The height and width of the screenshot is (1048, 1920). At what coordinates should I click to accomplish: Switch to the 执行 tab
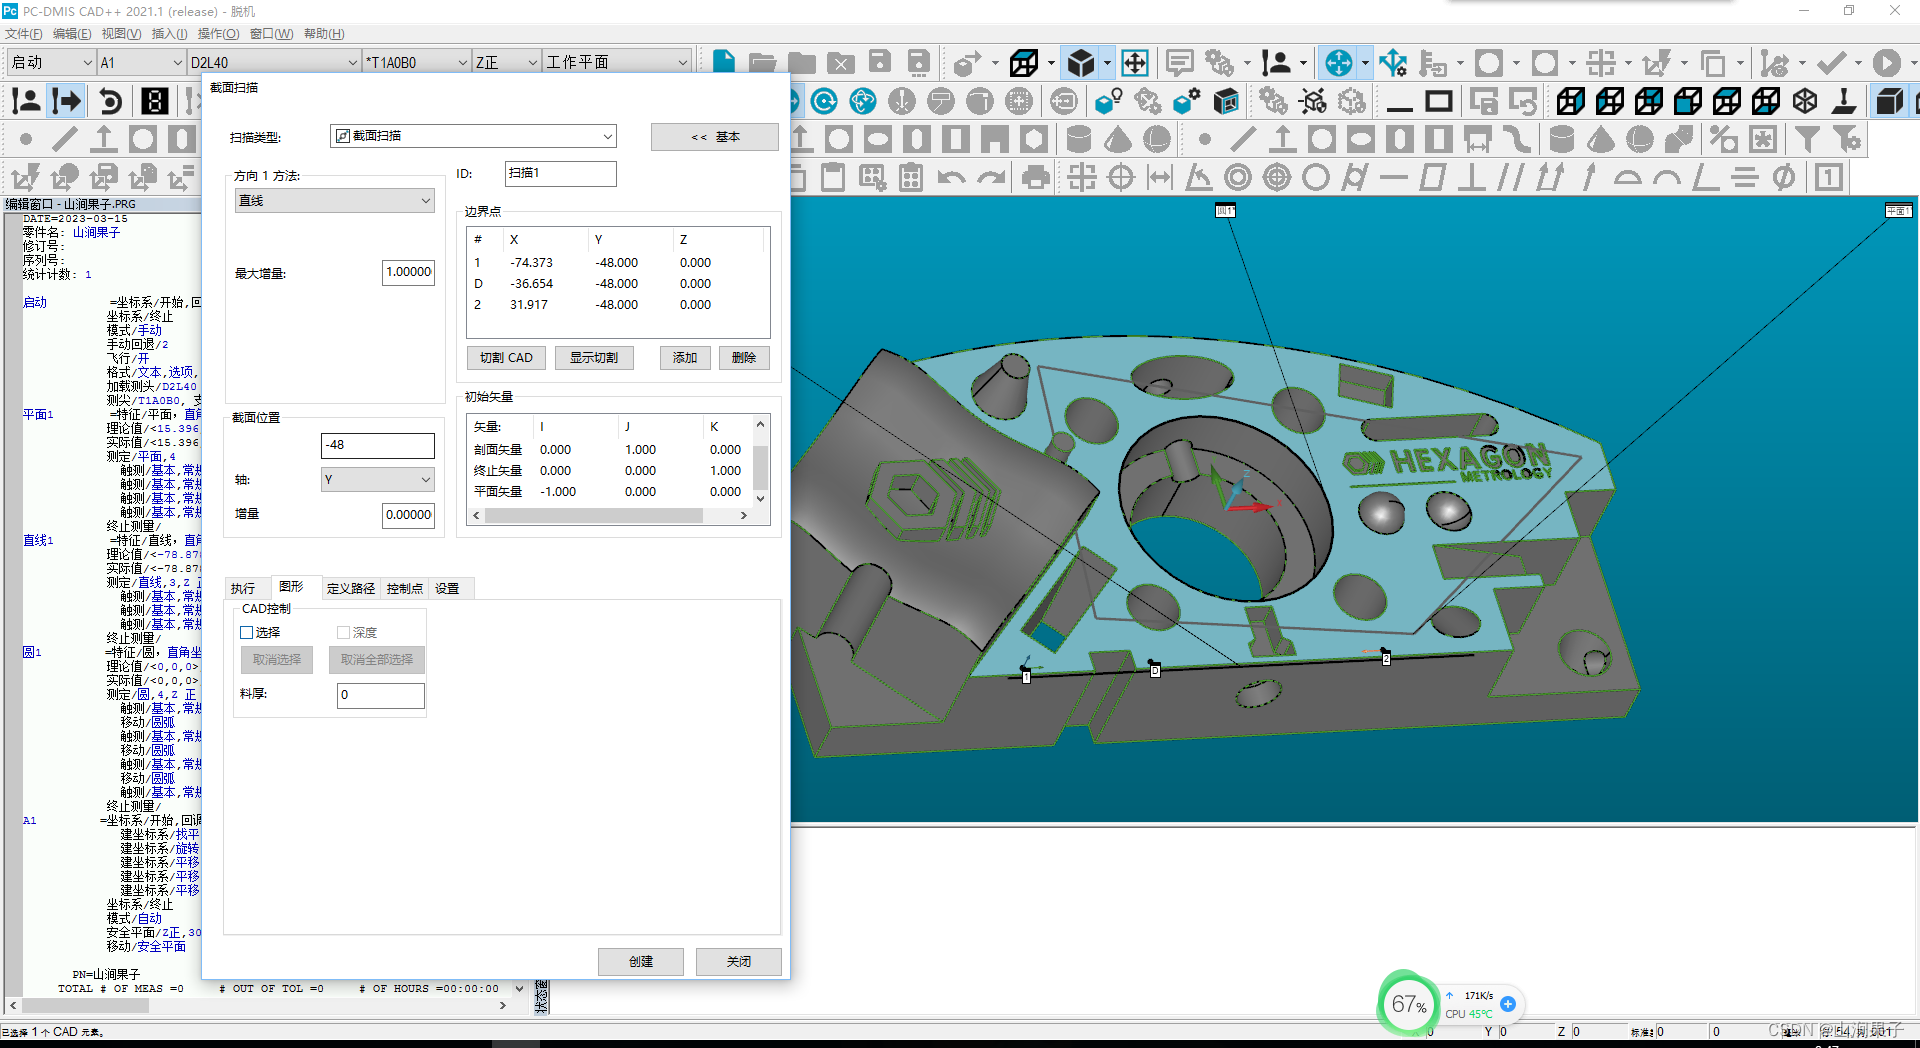243,588
